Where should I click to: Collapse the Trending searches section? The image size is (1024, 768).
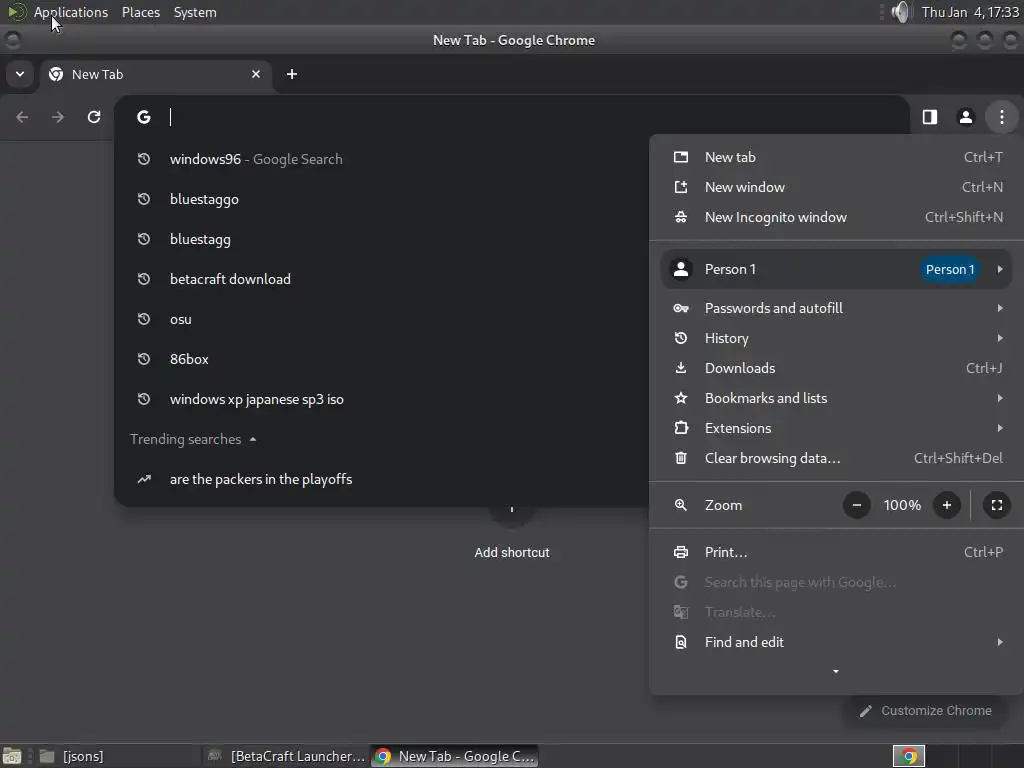pyautogui.click(x=252, y=440)
